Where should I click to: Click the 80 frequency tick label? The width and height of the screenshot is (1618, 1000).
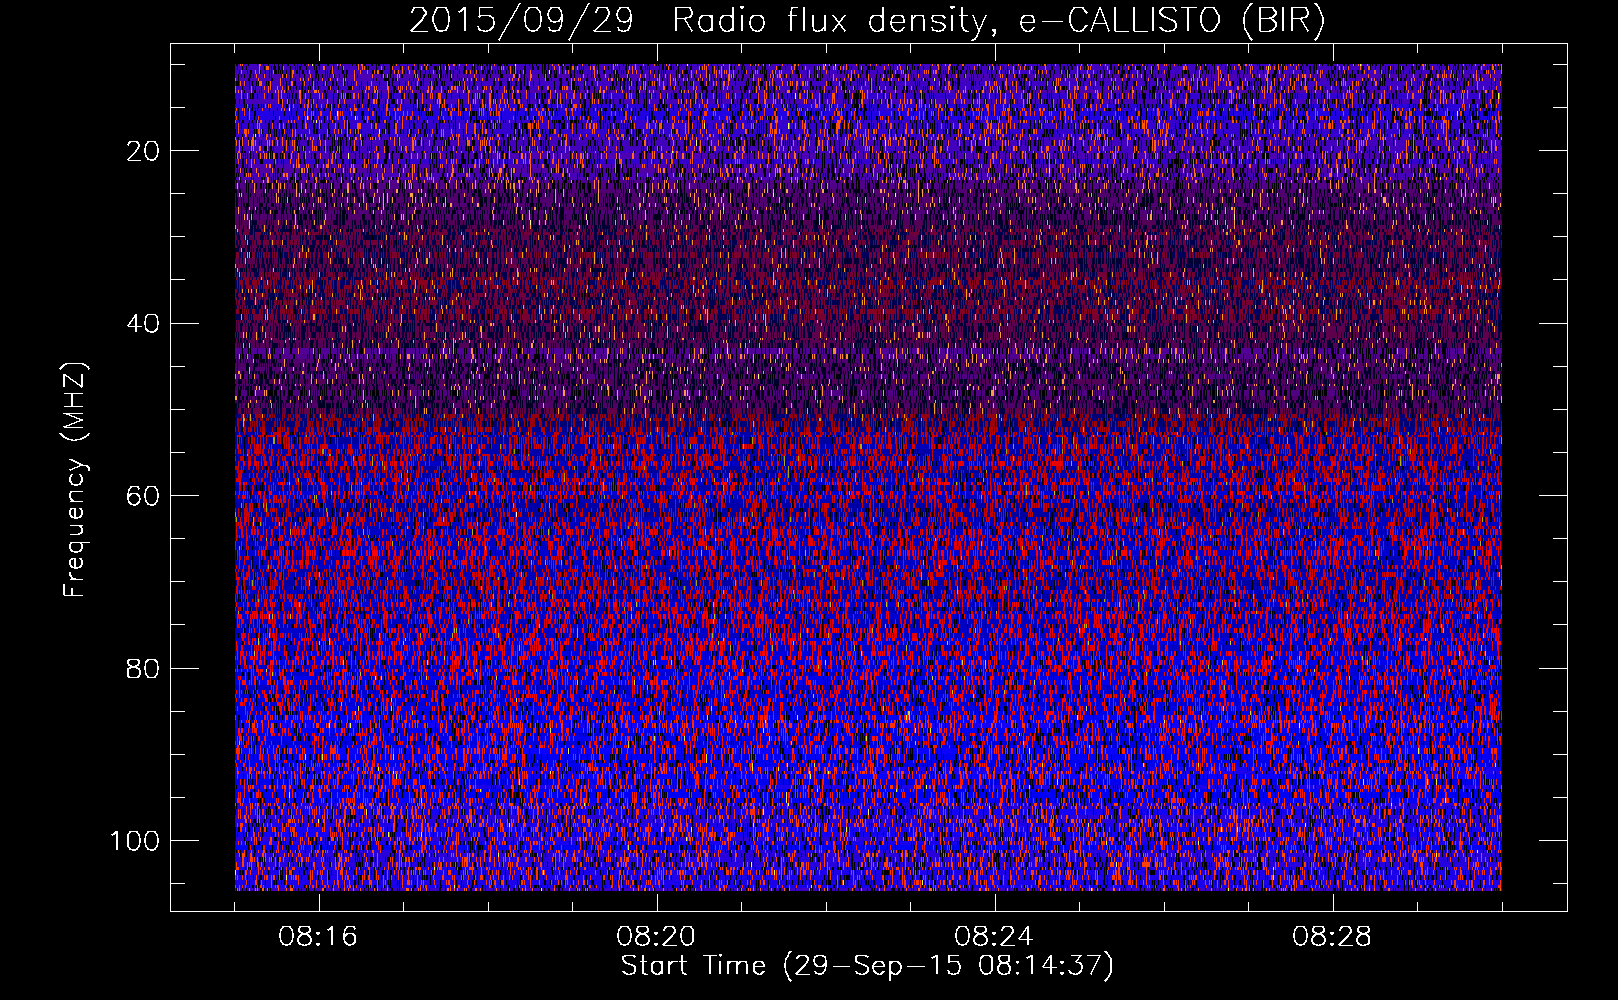point(144,668)
